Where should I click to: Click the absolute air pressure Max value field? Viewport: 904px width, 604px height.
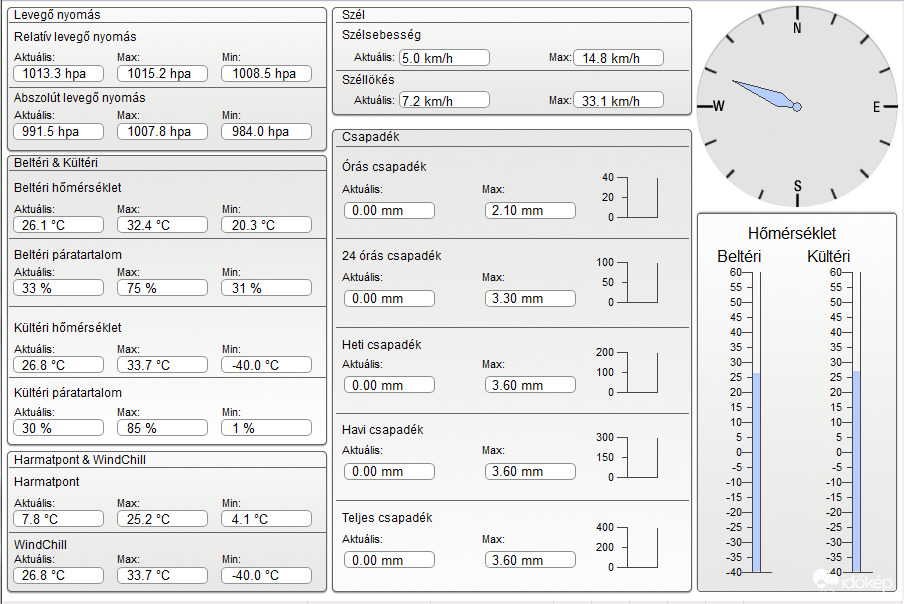[x=162, y=132]
